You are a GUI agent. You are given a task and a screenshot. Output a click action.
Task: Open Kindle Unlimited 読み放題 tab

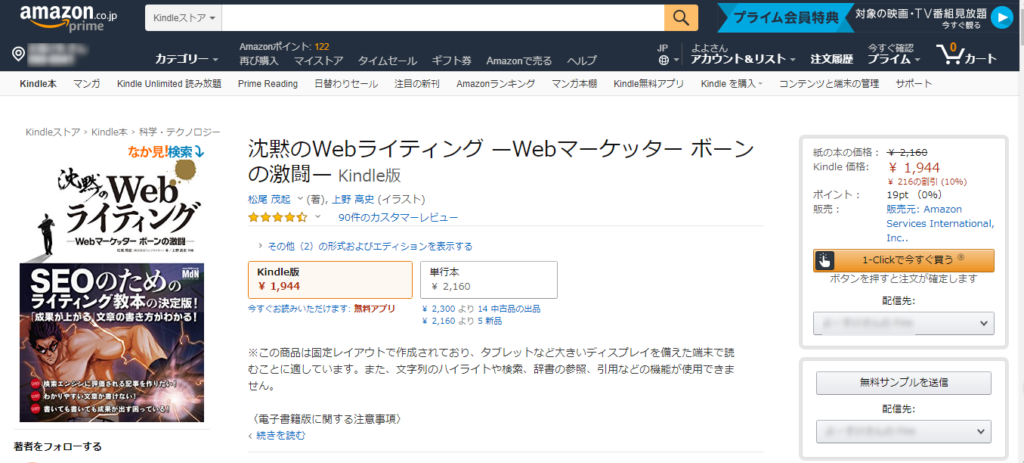169,84
